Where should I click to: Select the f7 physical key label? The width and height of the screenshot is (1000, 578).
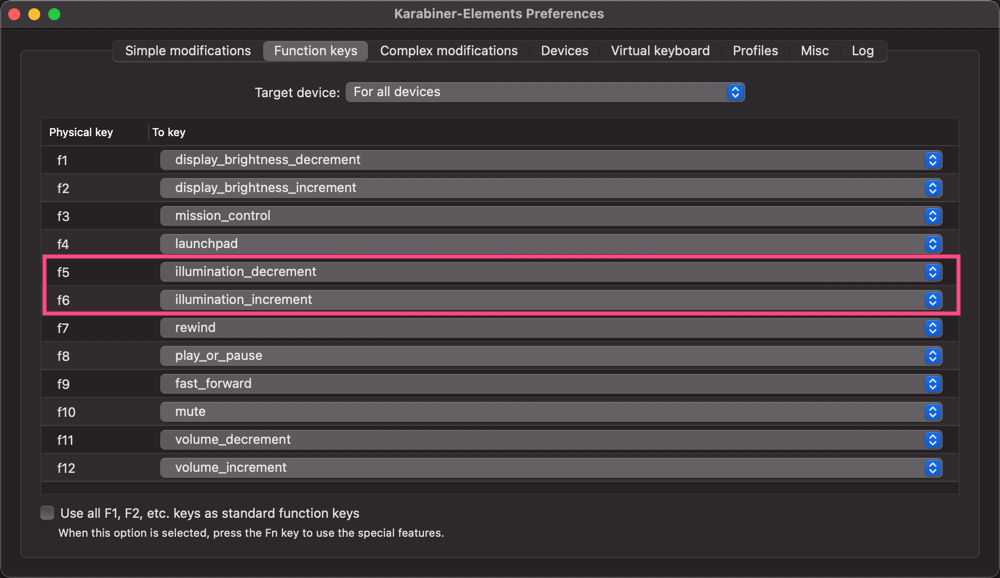point(62,328)
